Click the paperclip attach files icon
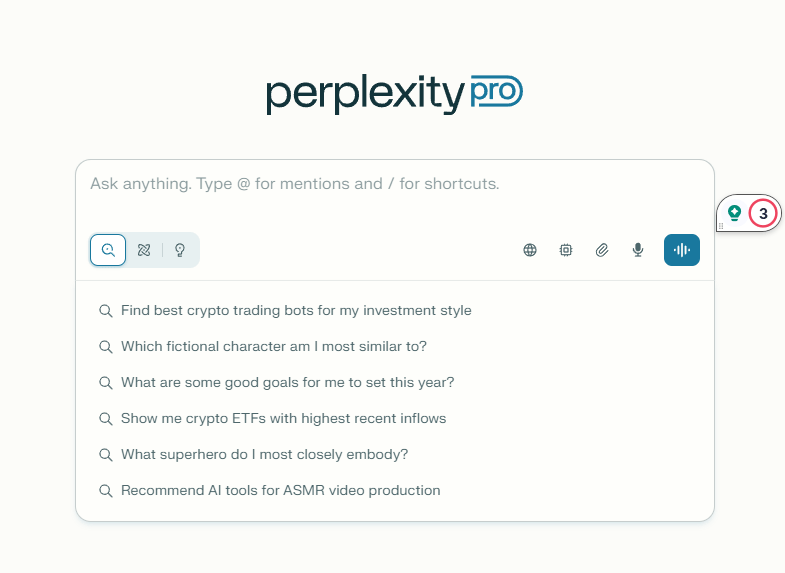Image resolution: width=785 pixels, height=573 pixels. [x=602, y=250]
